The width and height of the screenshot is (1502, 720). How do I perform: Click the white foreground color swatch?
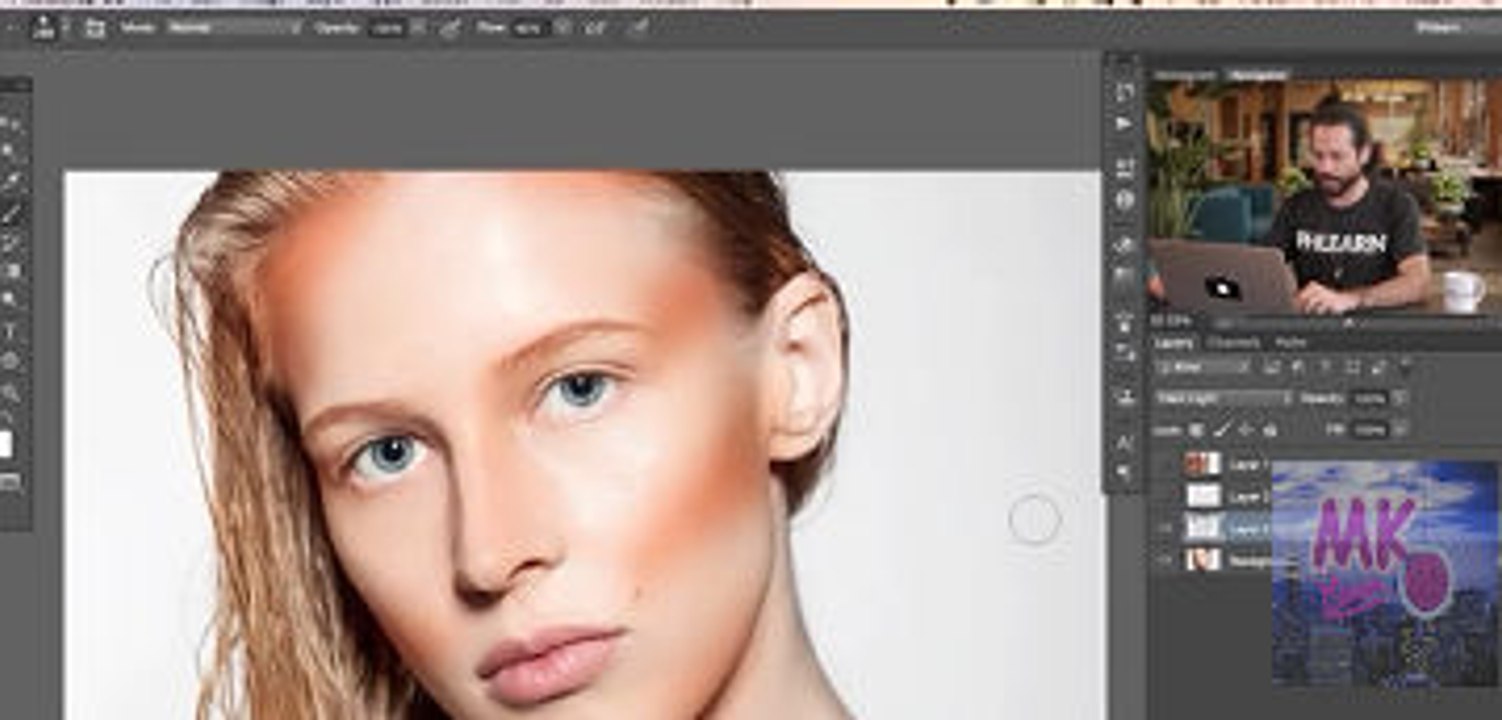[5, 445]
